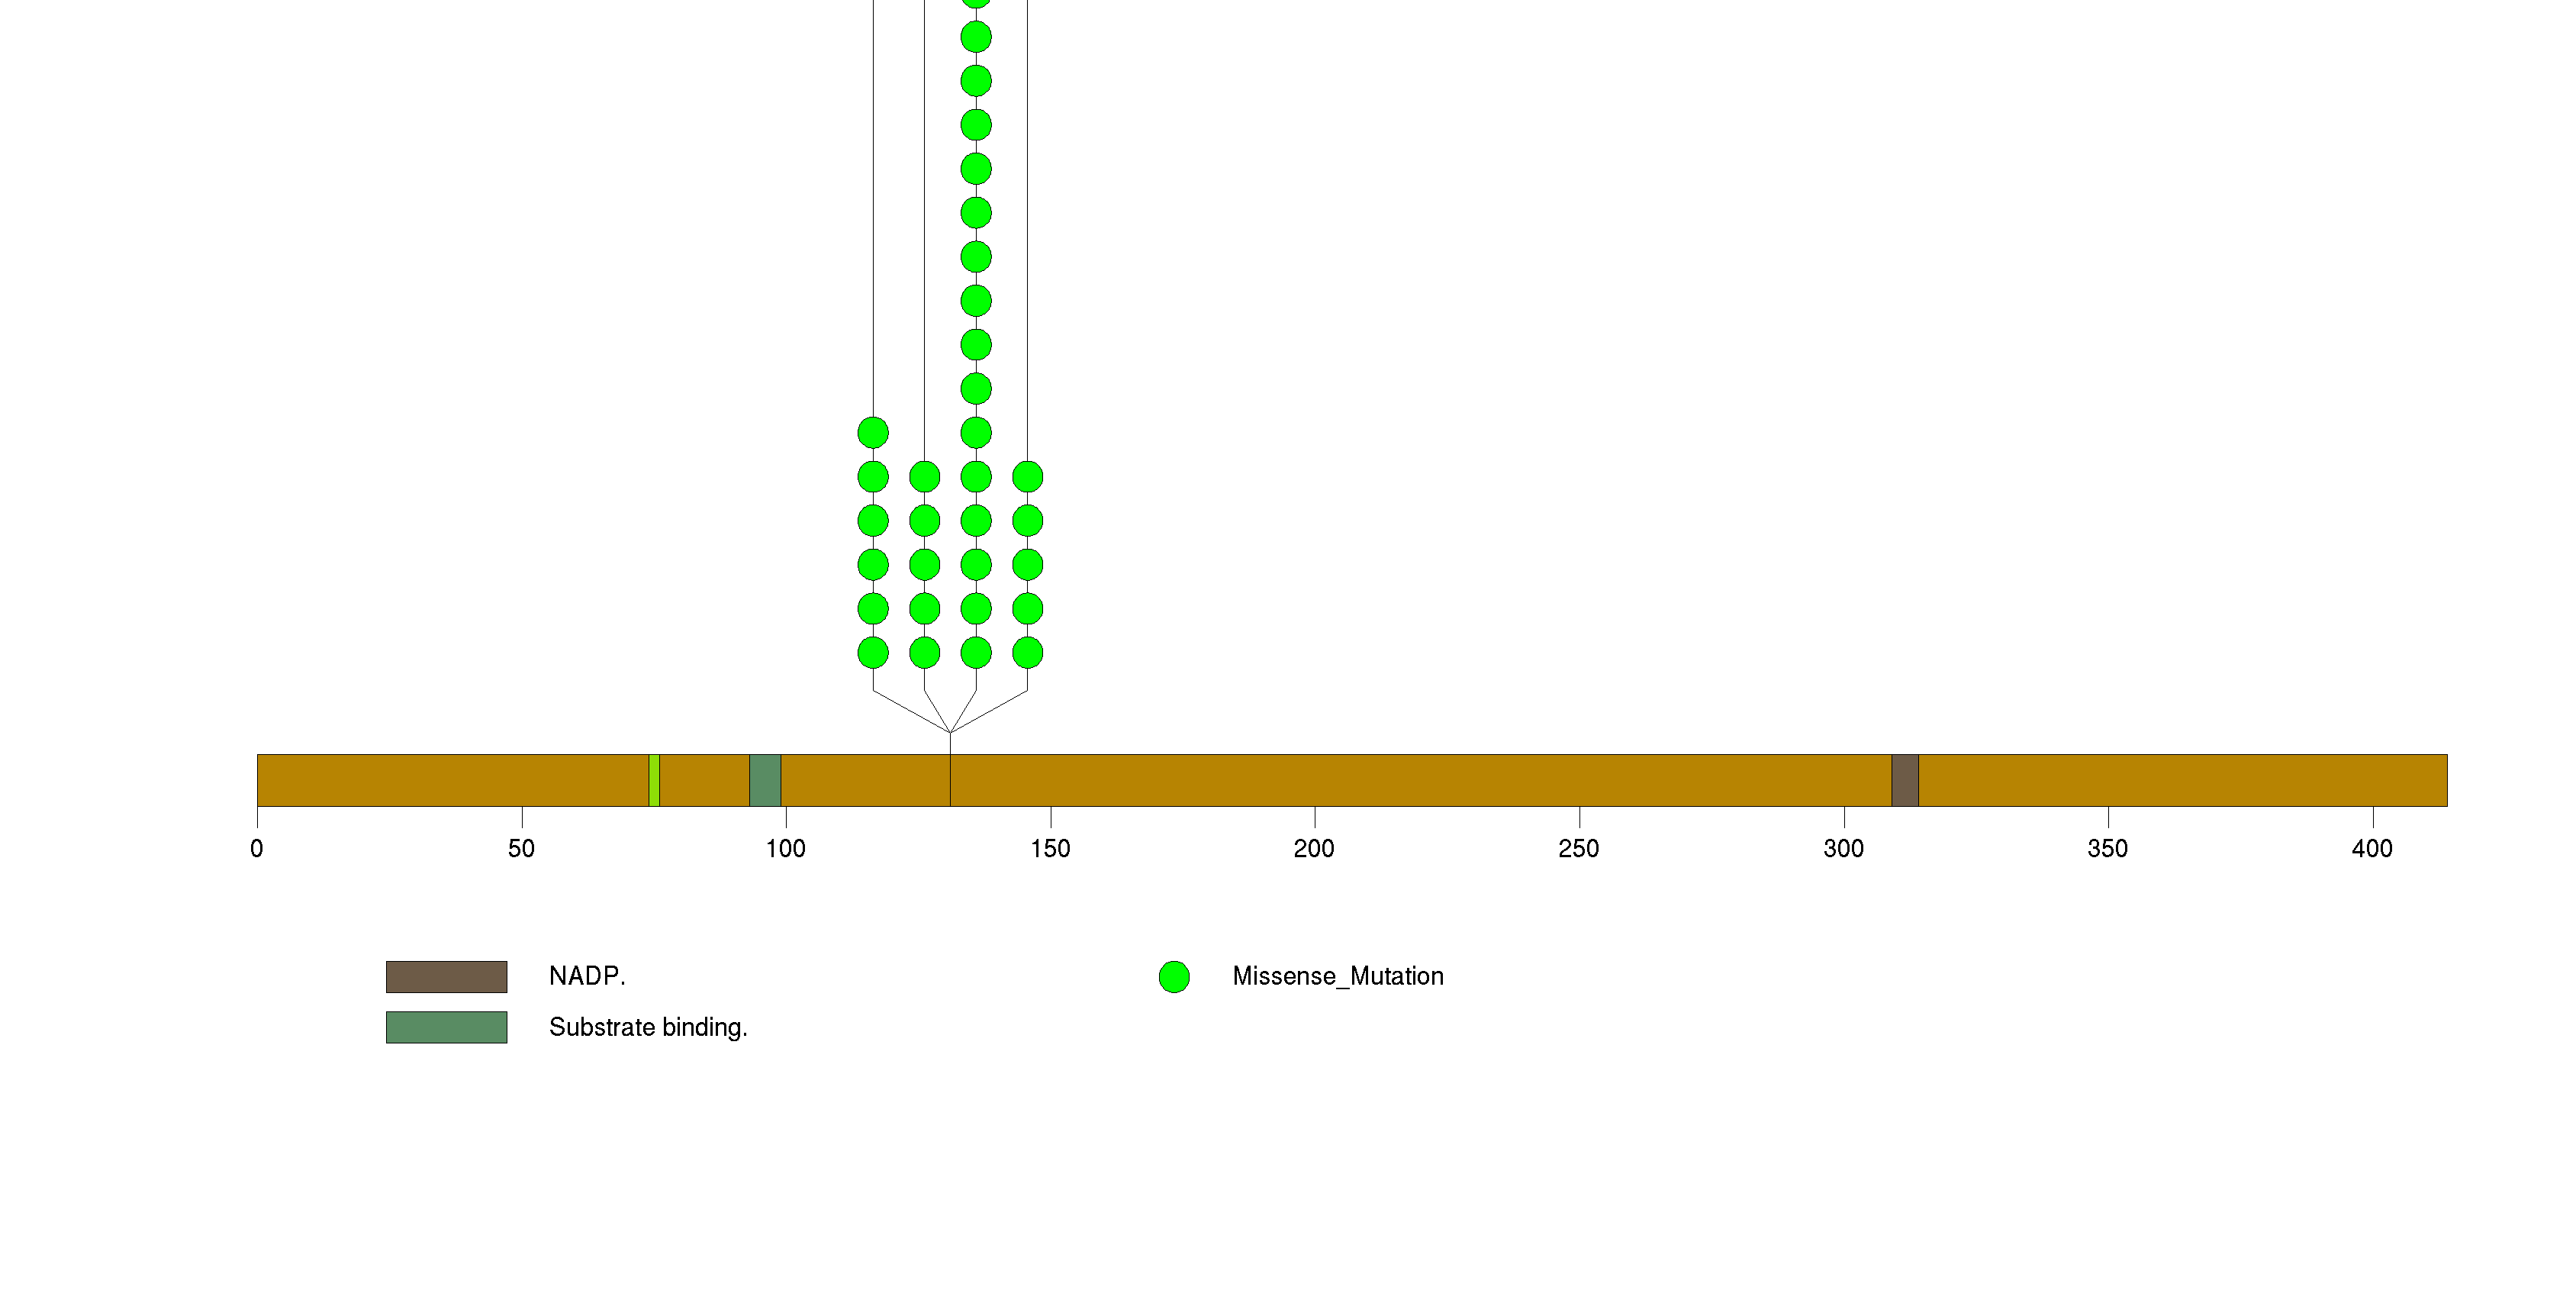Click the axis label 350

pos(2107,849)
